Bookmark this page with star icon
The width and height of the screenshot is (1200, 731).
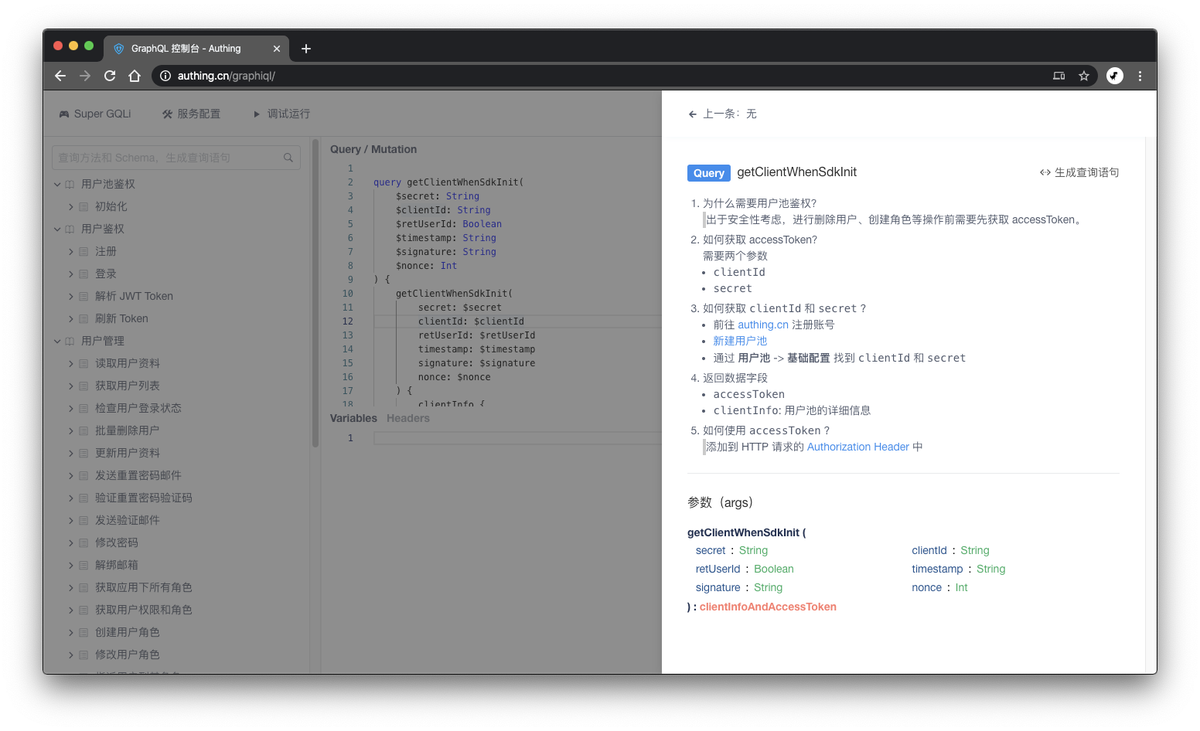pyautogui.click(x=1084, y=76)
